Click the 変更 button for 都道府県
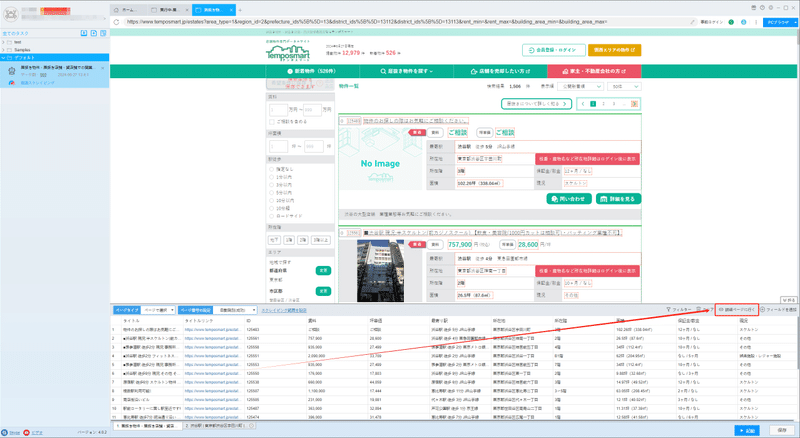800x438 pixels. click(x=323, y=271)
